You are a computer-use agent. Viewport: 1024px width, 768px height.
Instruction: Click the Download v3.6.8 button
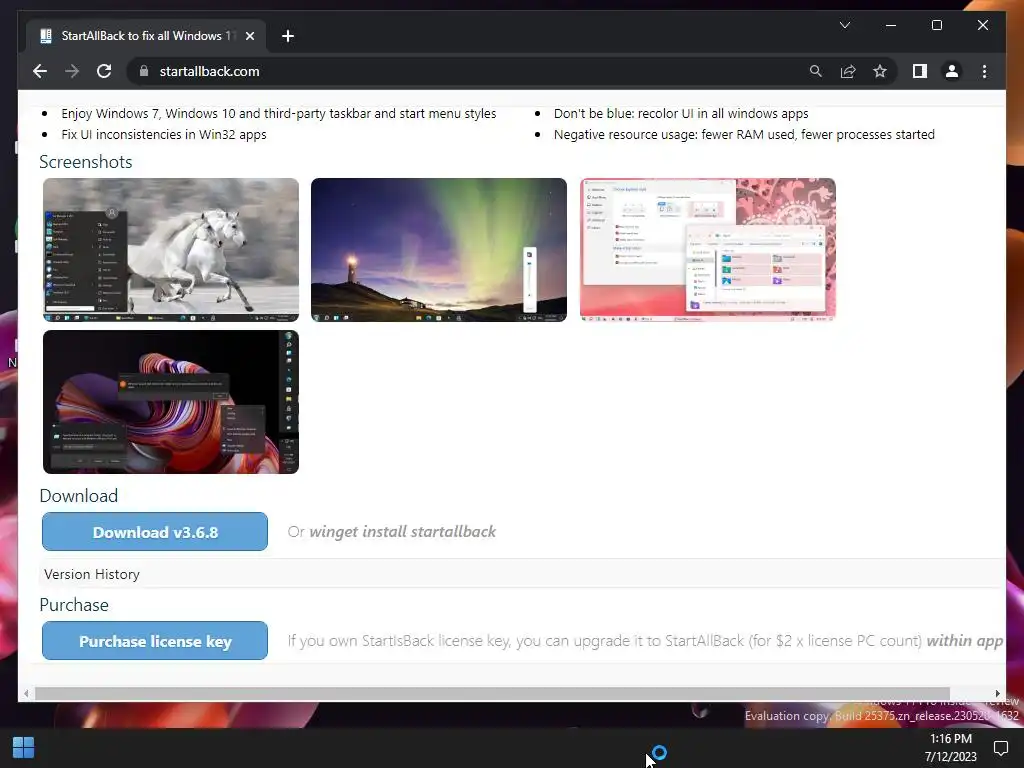(x=155, y=532)
